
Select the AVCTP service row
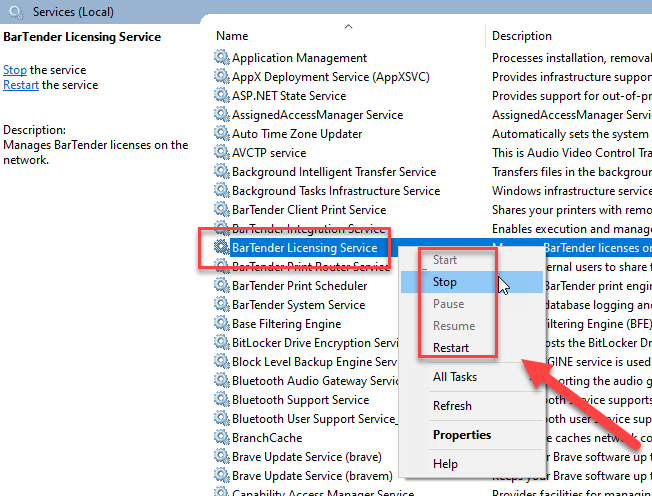tap(269, 153)
